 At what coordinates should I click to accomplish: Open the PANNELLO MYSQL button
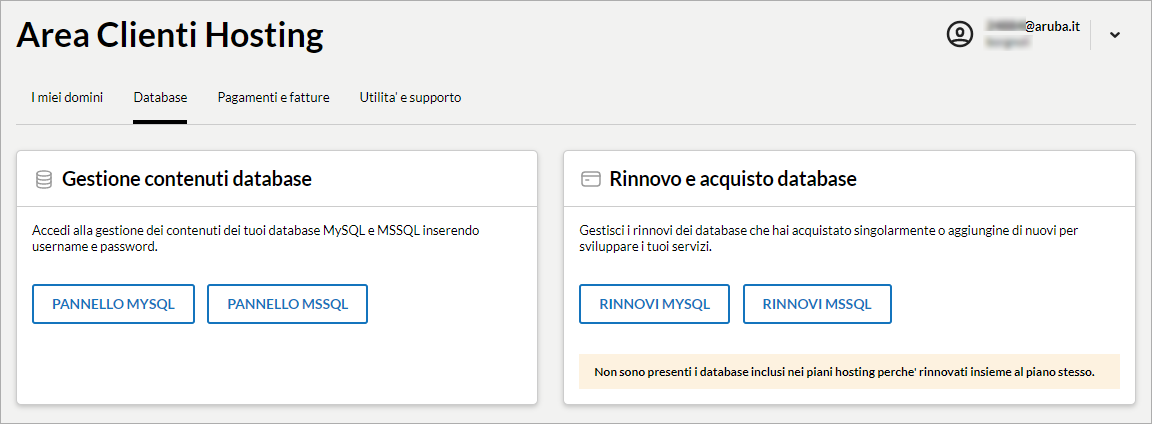click(113, 304)
